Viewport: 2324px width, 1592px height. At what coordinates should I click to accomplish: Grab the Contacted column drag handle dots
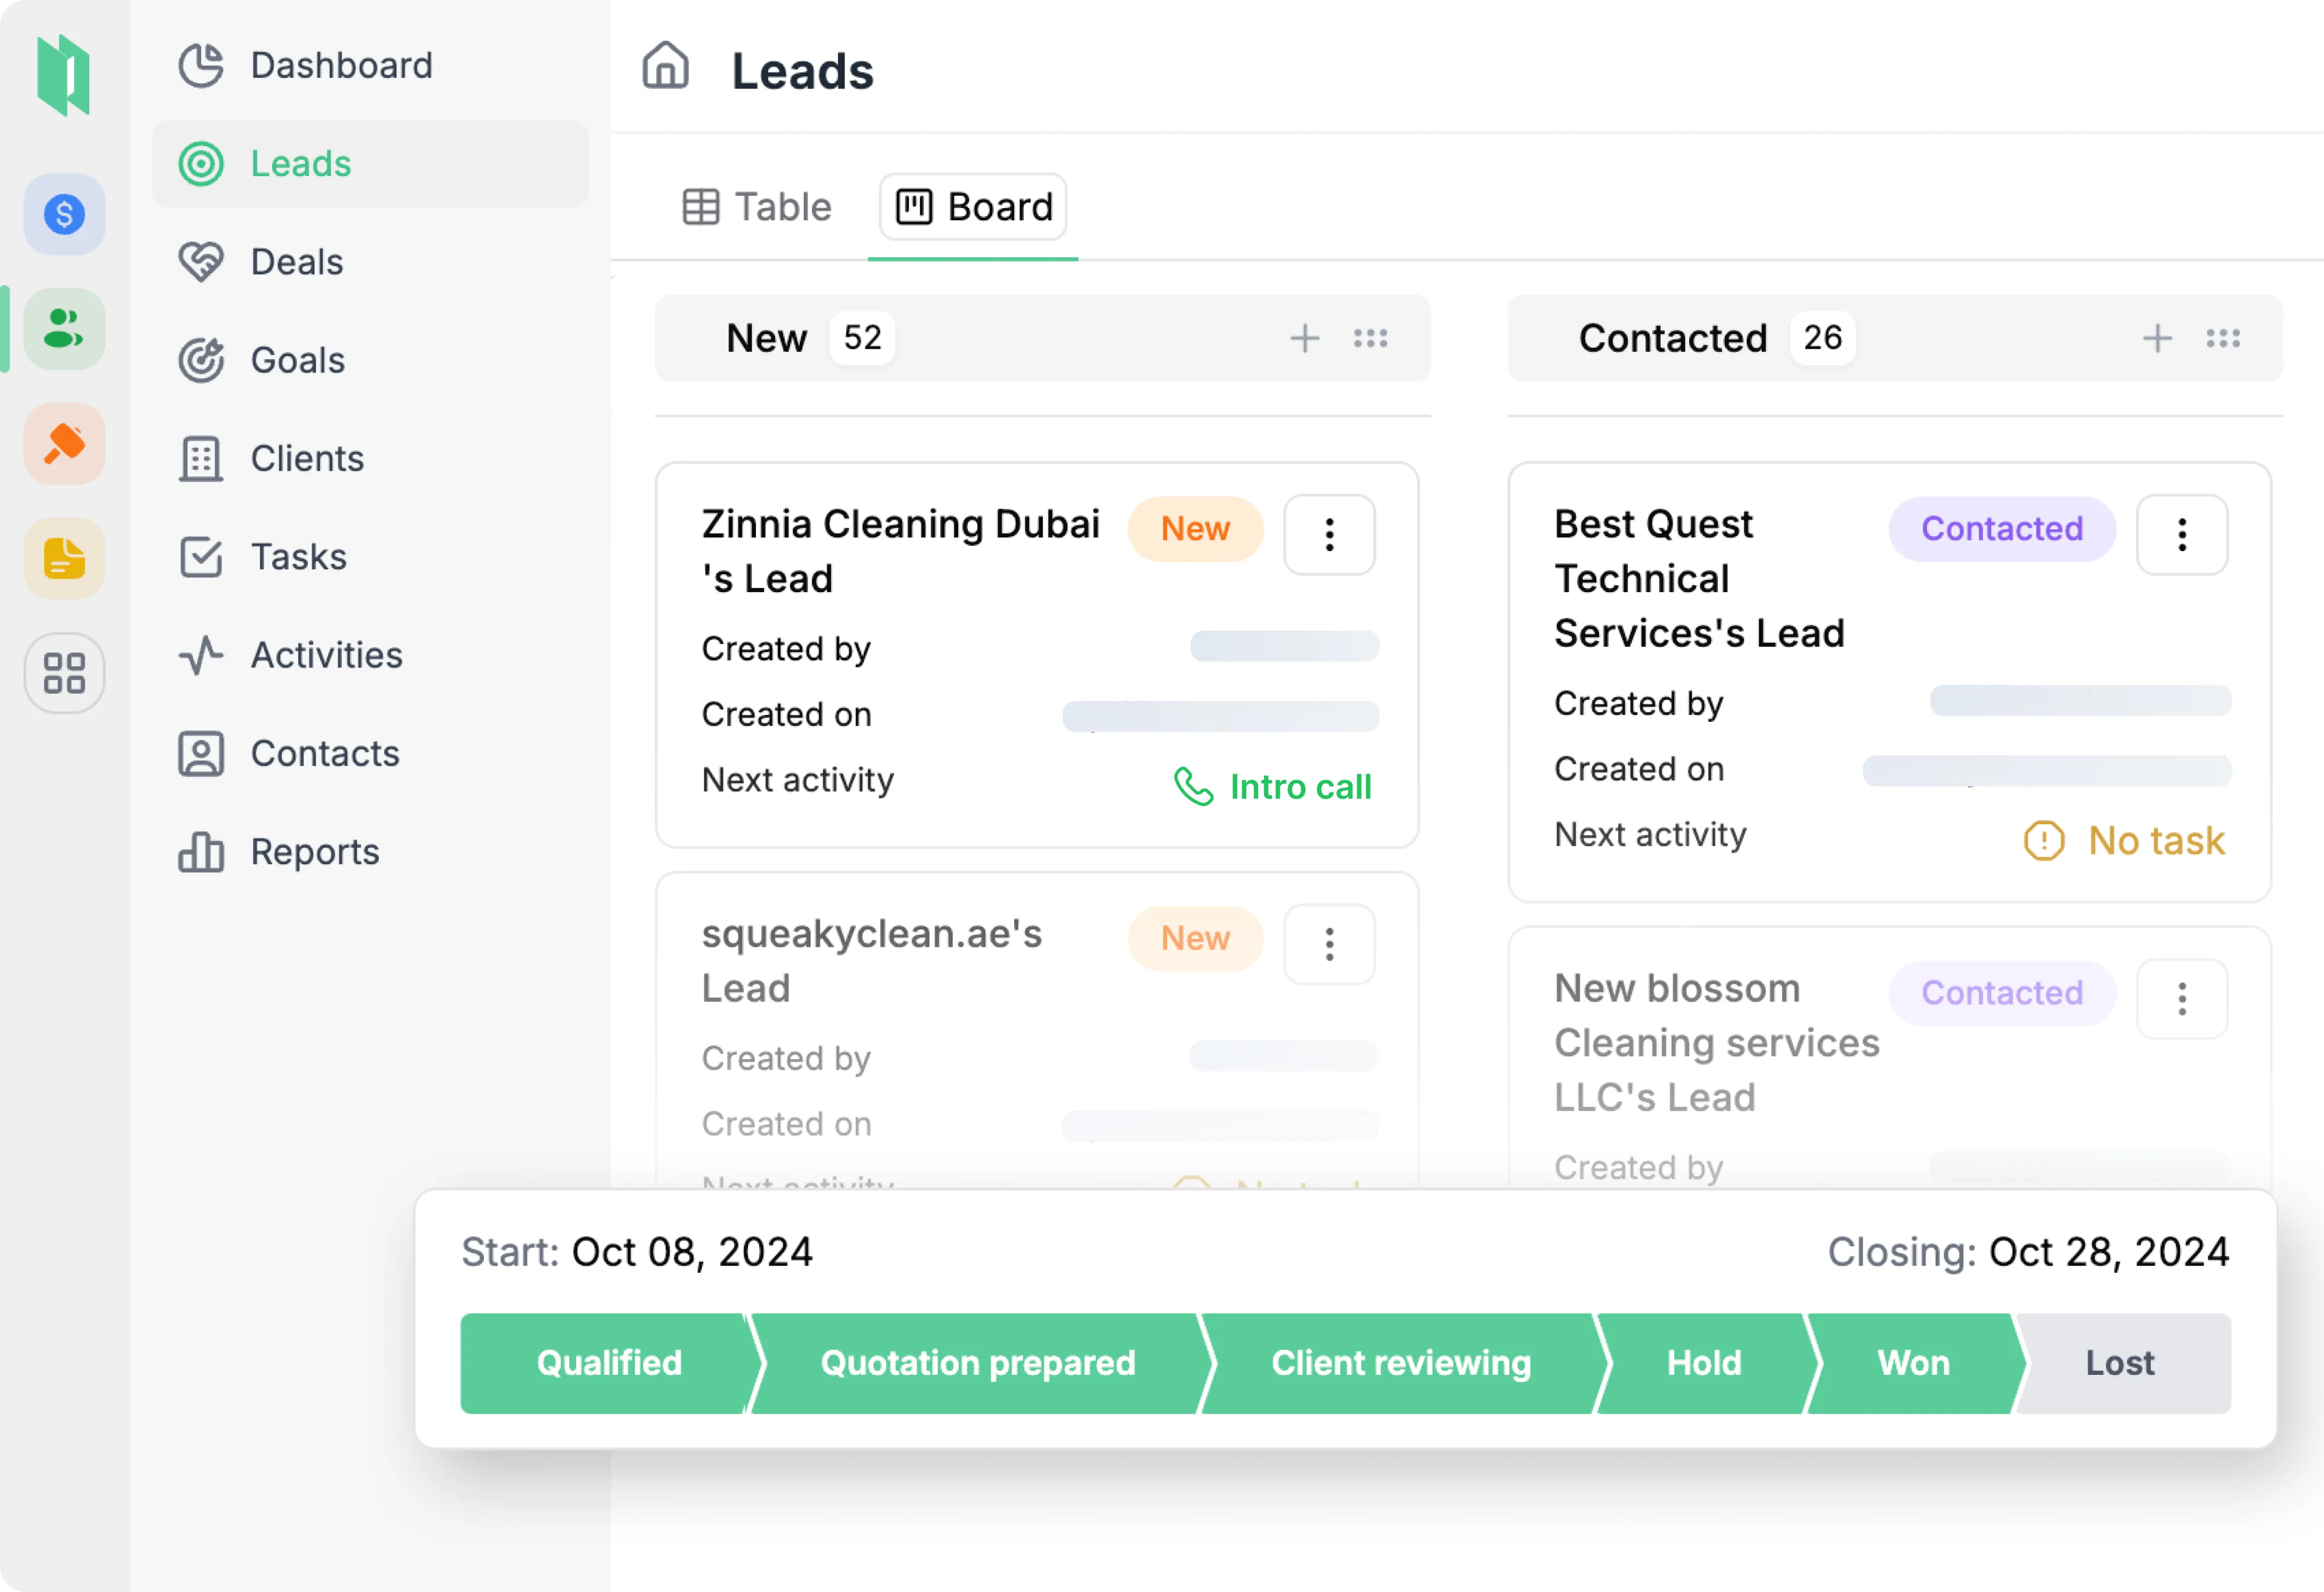(x=2223, y=338)
